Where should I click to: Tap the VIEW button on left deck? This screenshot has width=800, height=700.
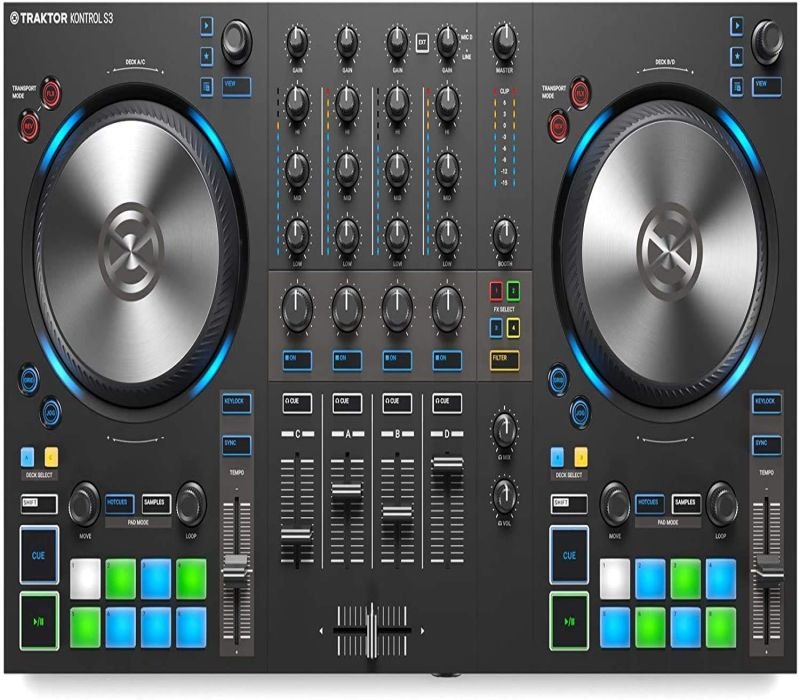coord(237,87)
